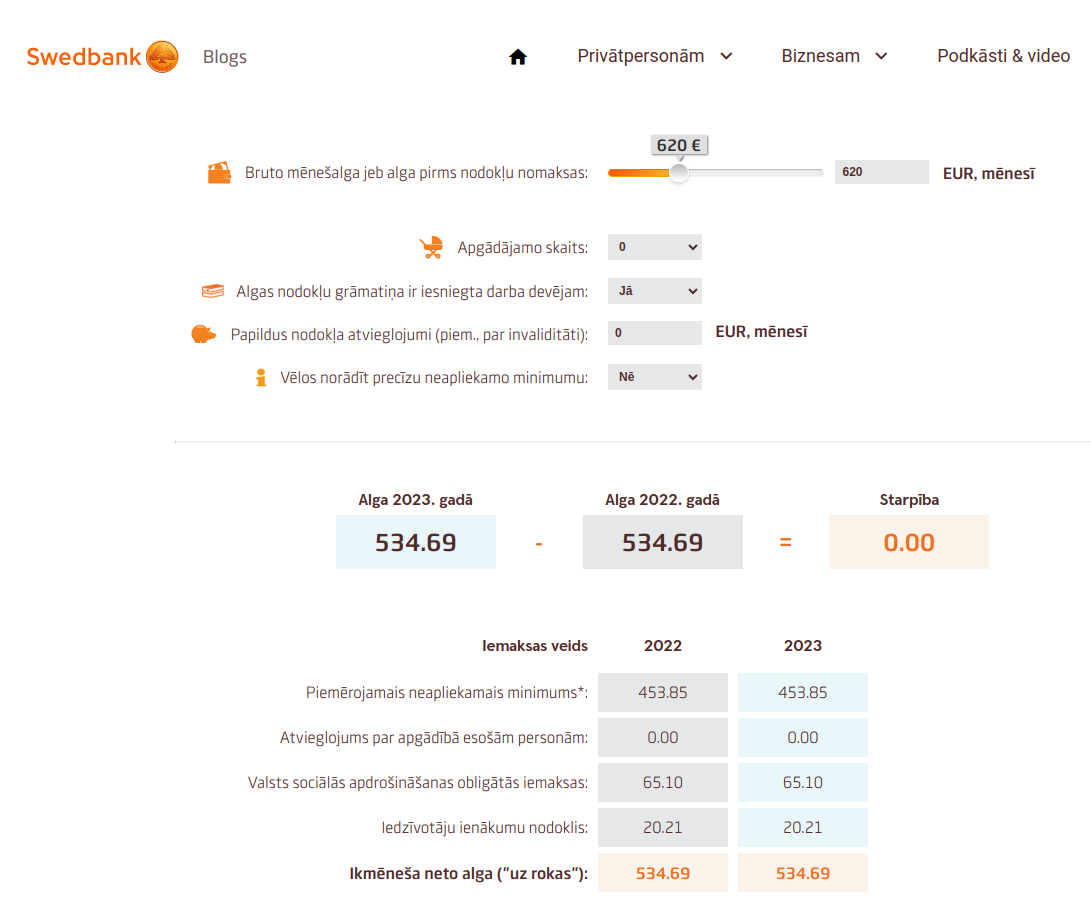The width and height of the screenshot is (1091, 910).
Task: Click the additional tax relief input field
Action: point(654,333)
